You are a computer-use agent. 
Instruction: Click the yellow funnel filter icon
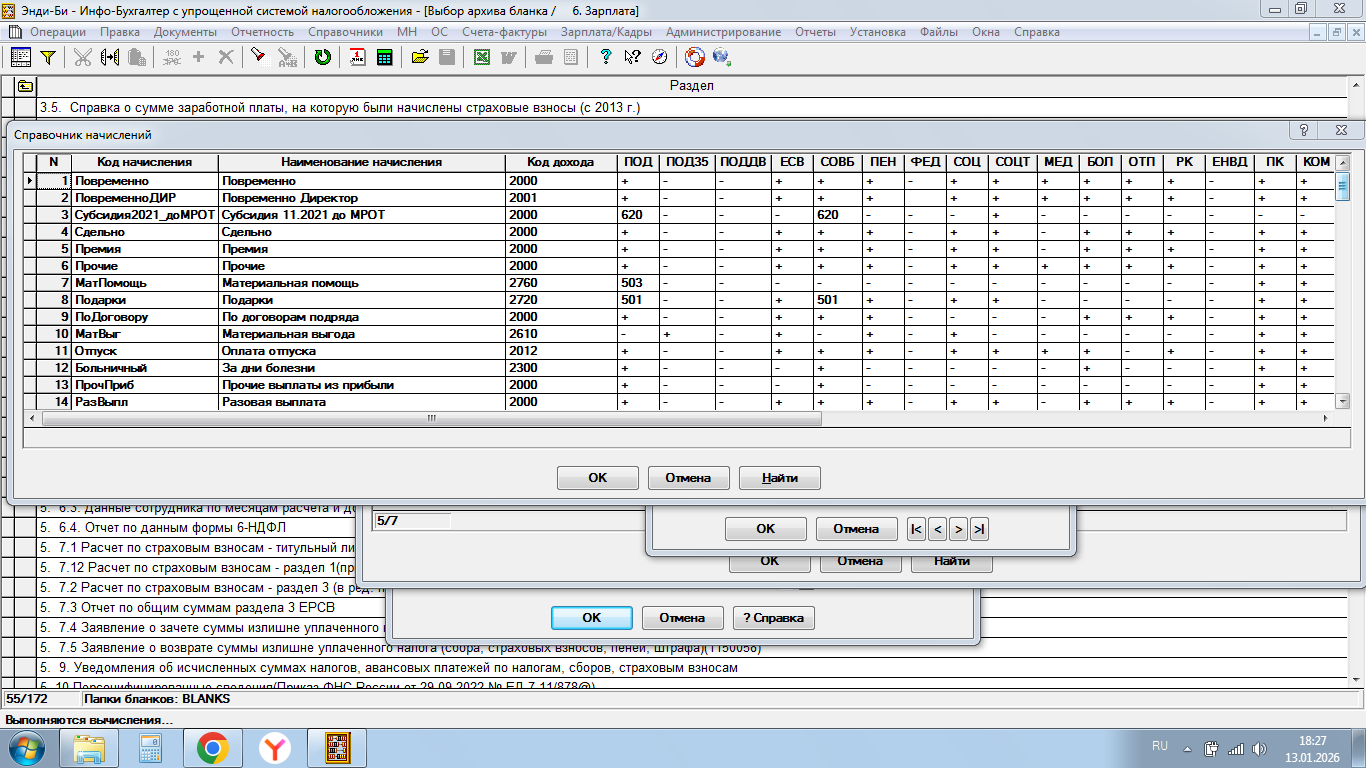pos(47,57)
